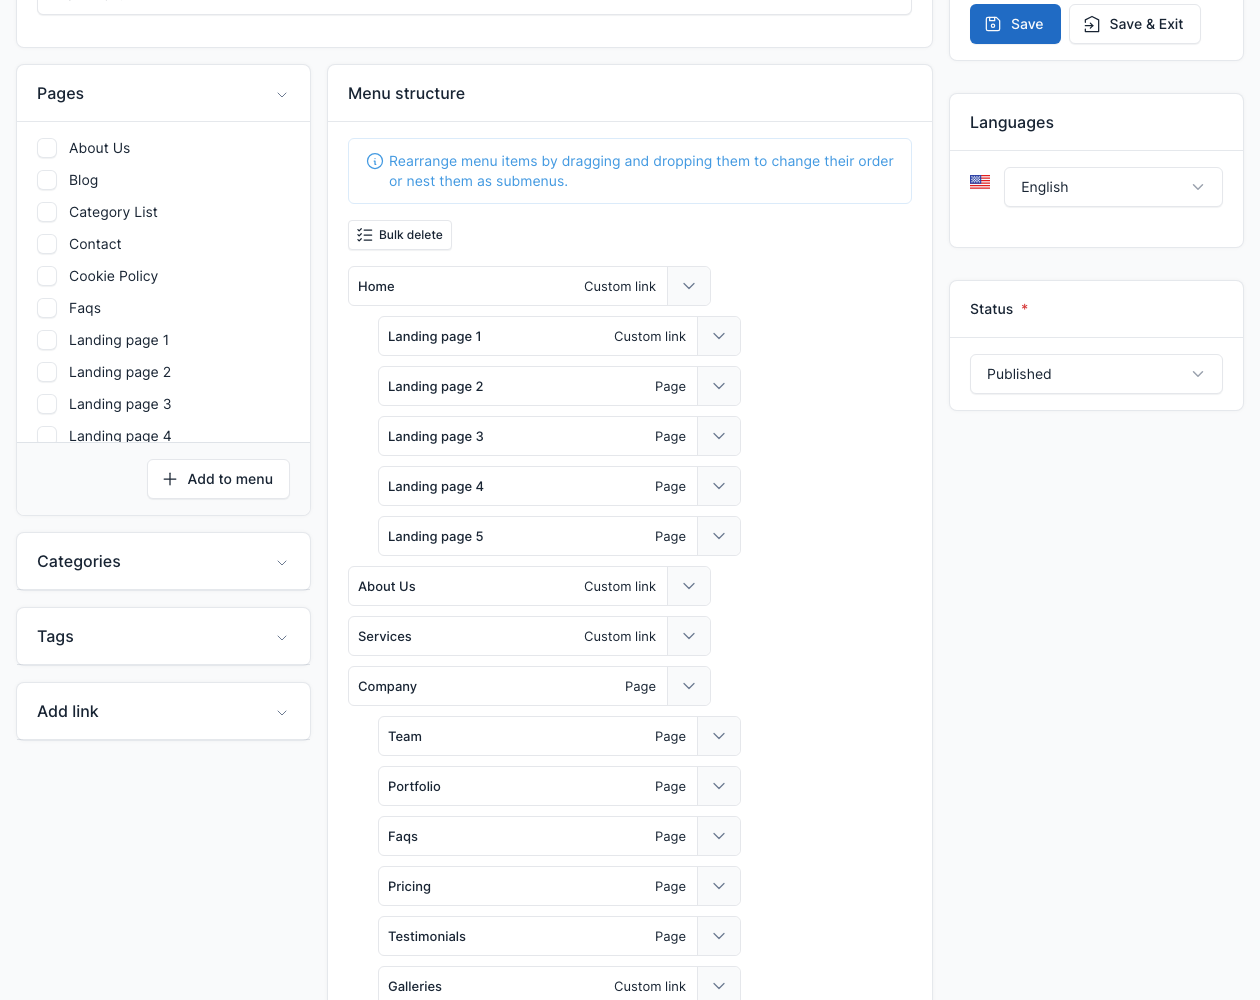Screen dimensions: 1260x1000
Task: Open the English language dropdown
Action: [1113, 187]
